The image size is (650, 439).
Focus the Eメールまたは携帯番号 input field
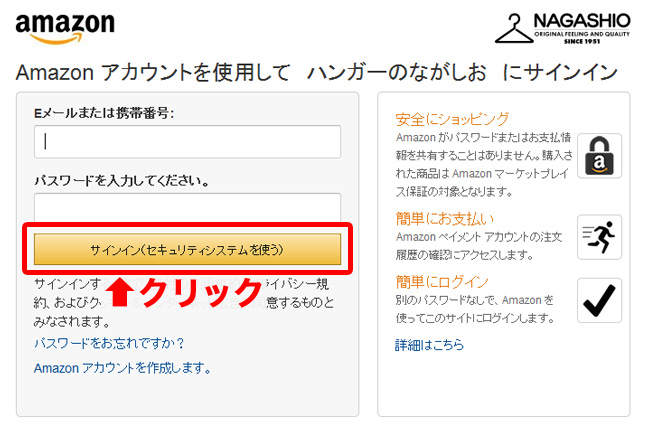pyautogui.click(x=187, y=142)
